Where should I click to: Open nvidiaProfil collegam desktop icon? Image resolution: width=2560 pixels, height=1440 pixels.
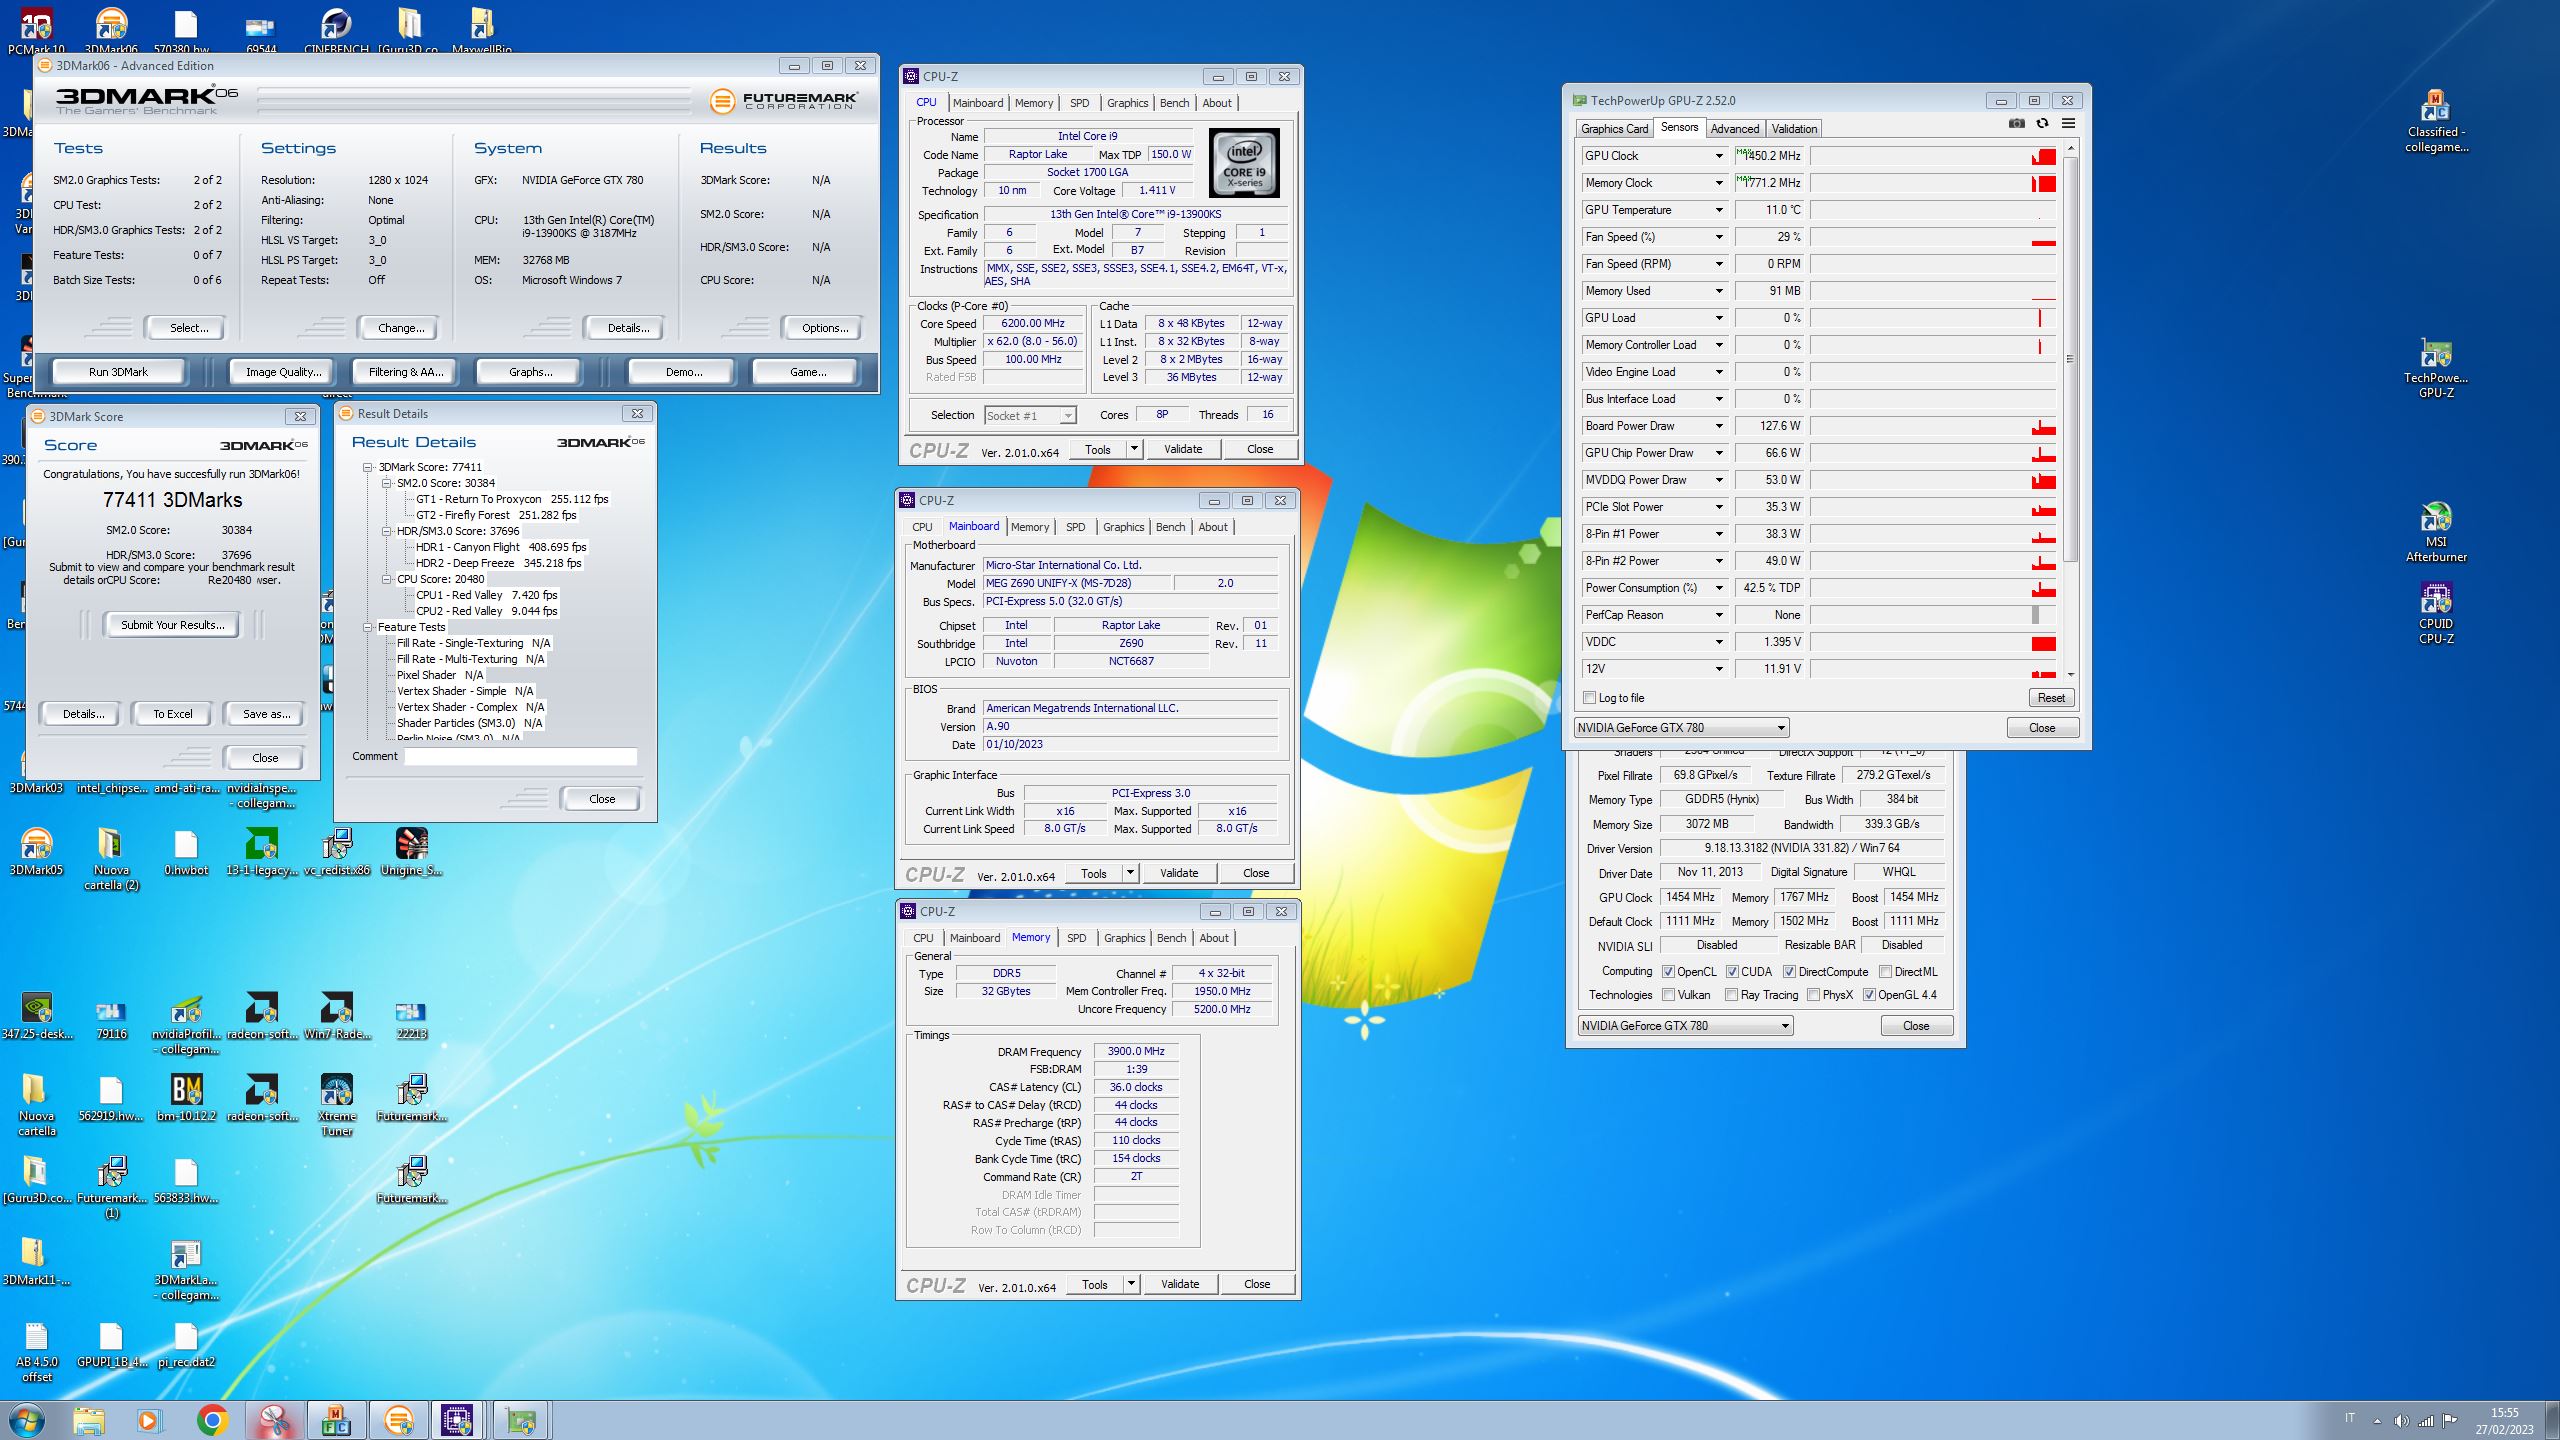pyautogui.click(x=186, y=1023)
